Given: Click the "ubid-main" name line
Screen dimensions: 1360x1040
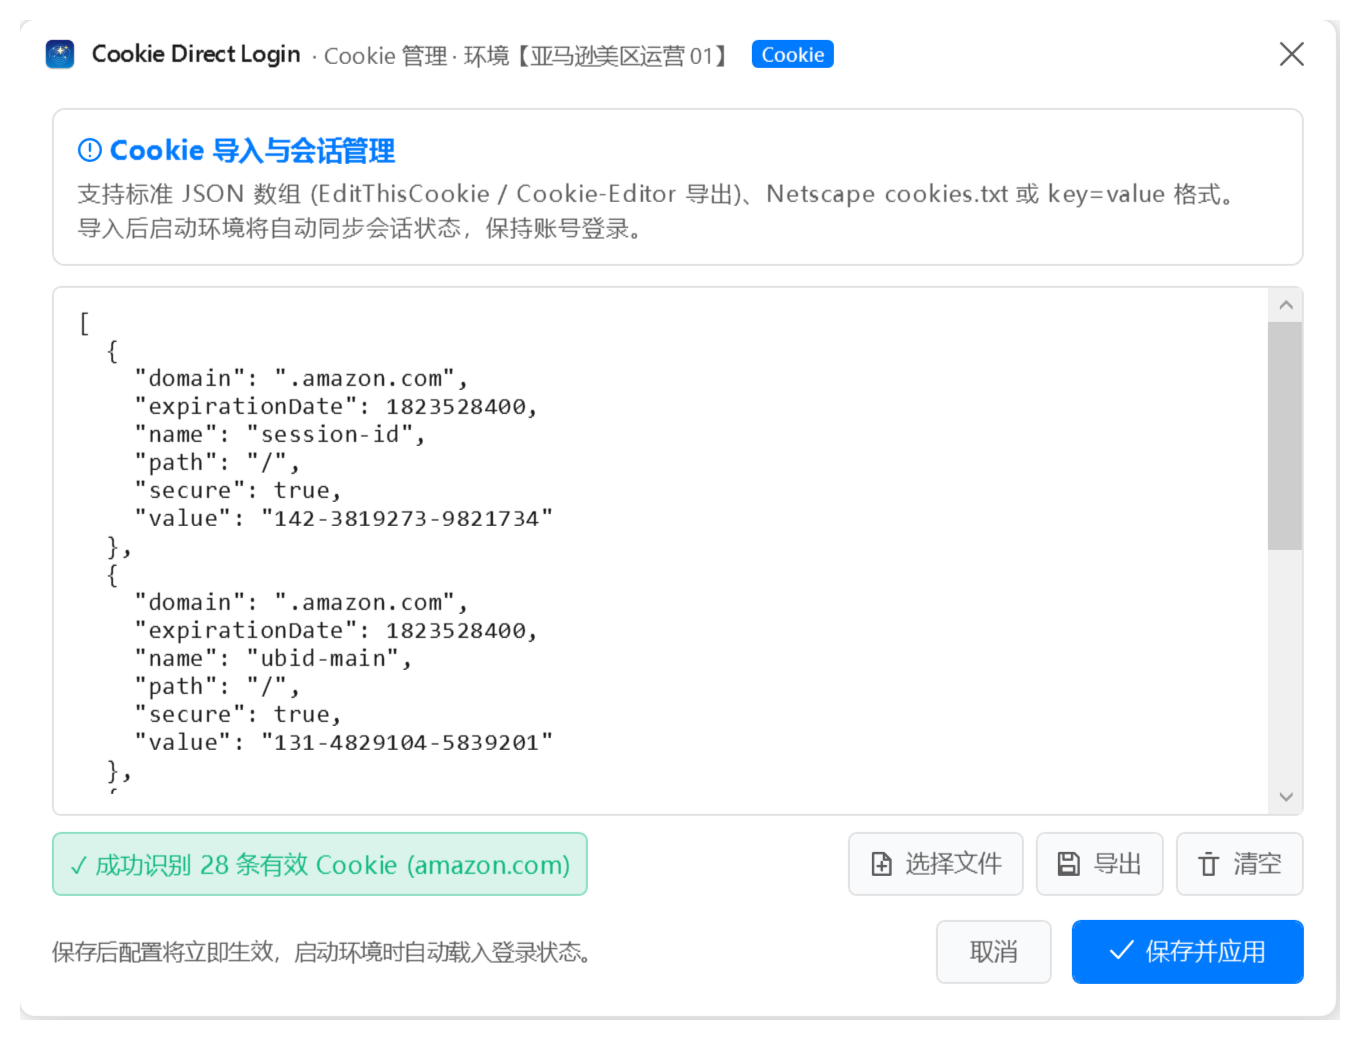Looking at the screenshot, I should pyautogui.click(x=273, y=659).
